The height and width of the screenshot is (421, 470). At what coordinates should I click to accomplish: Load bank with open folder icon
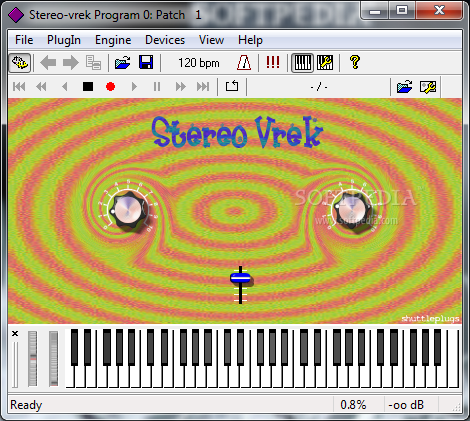coord(123,63)
